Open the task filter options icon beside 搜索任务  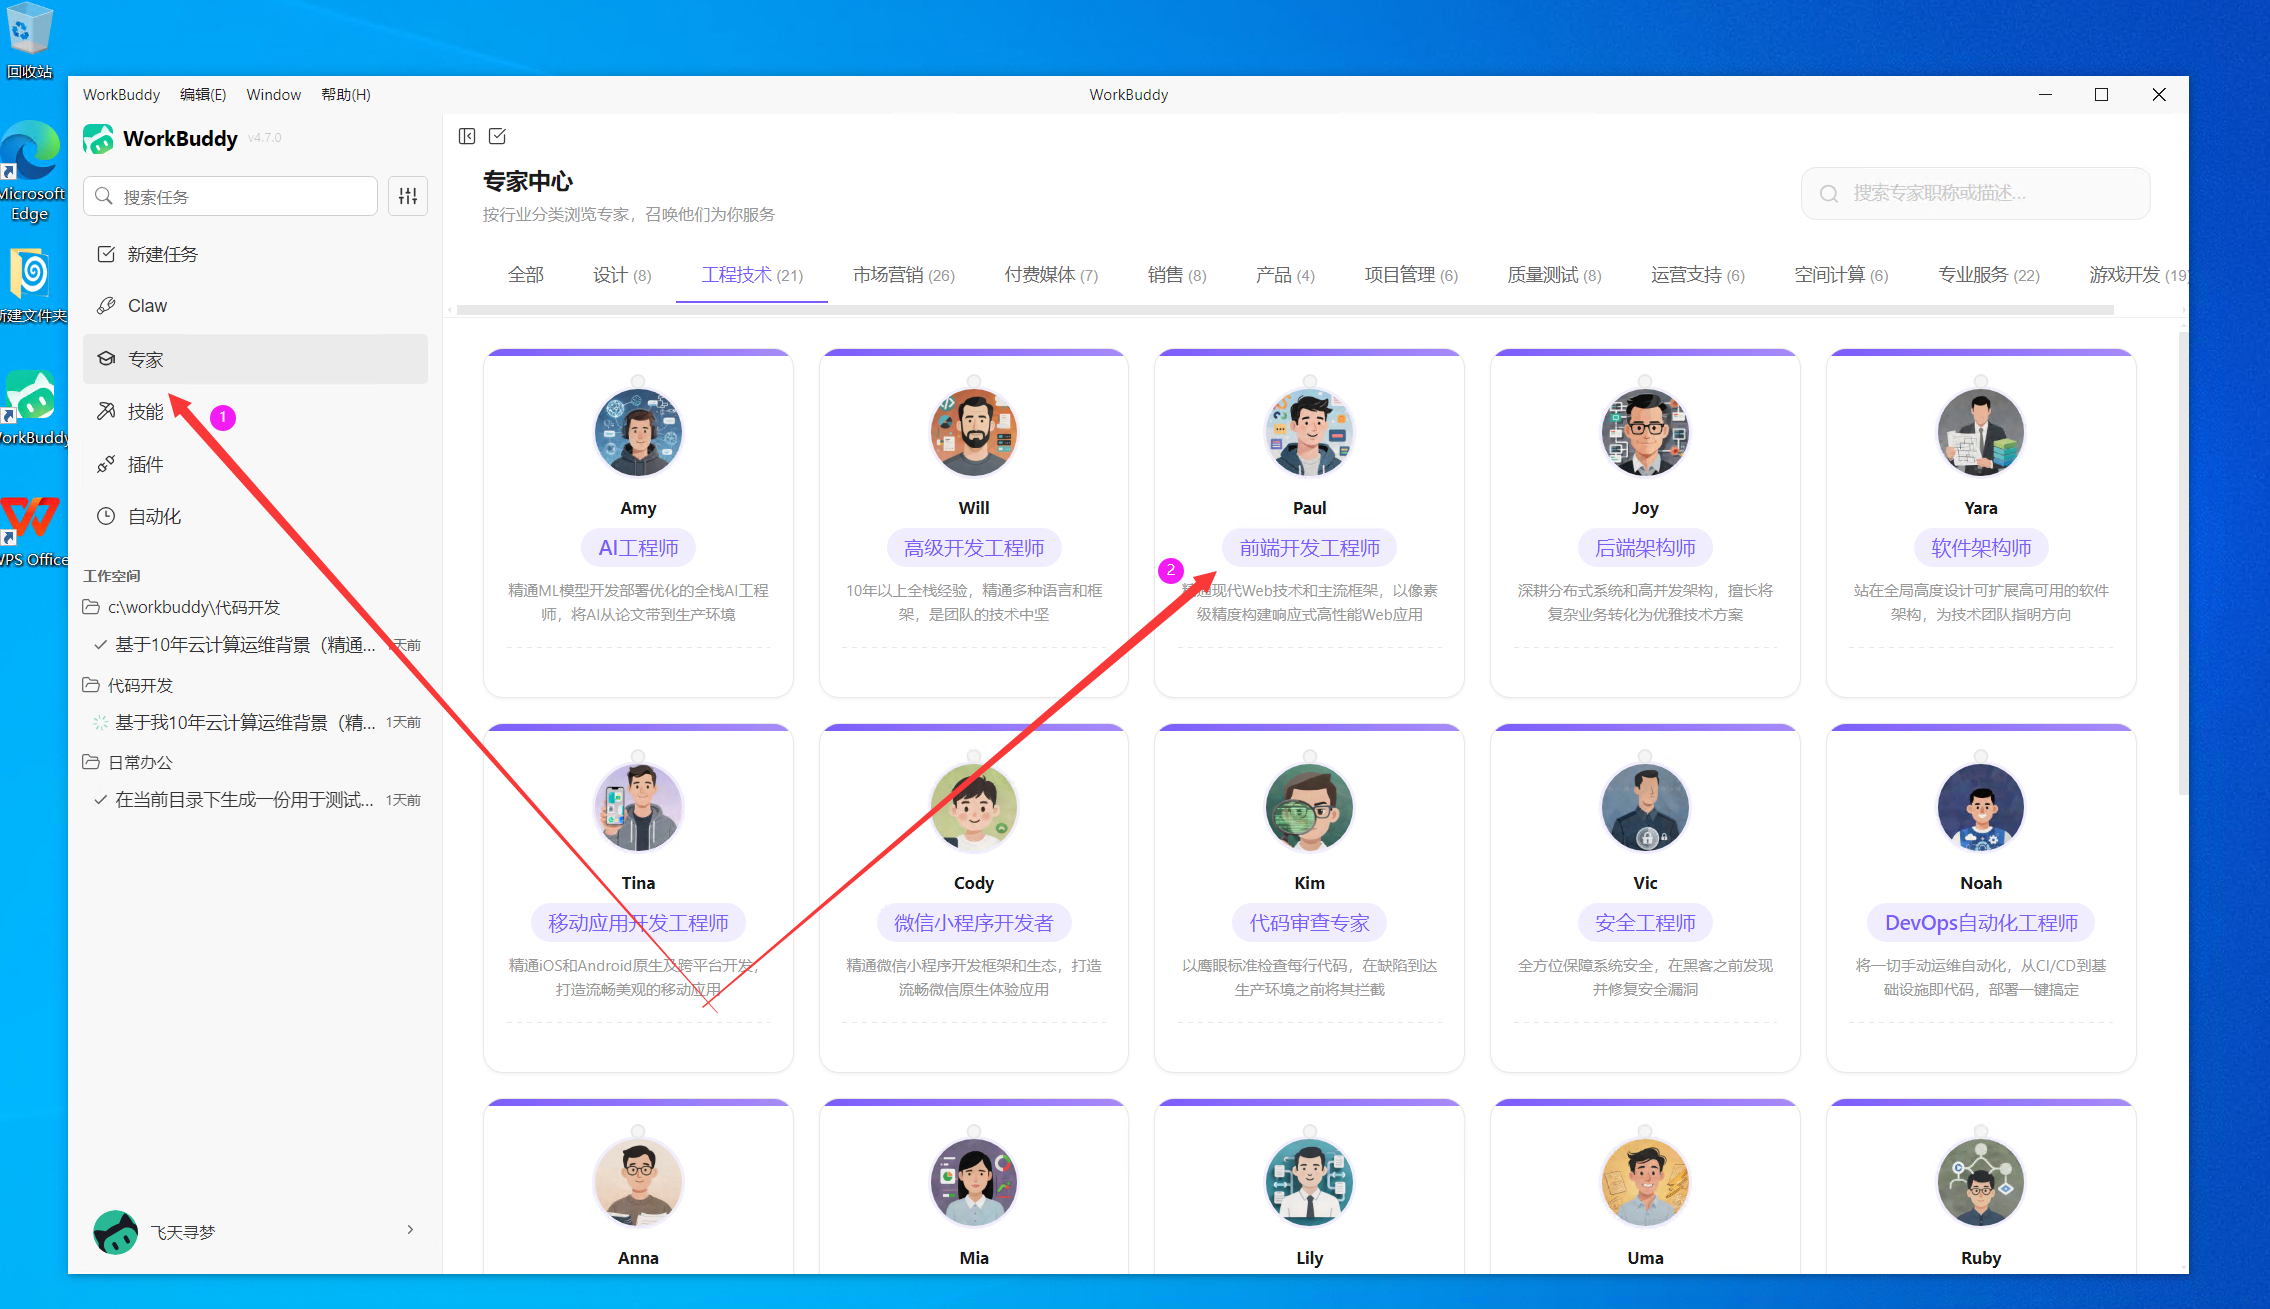point(407,196)
